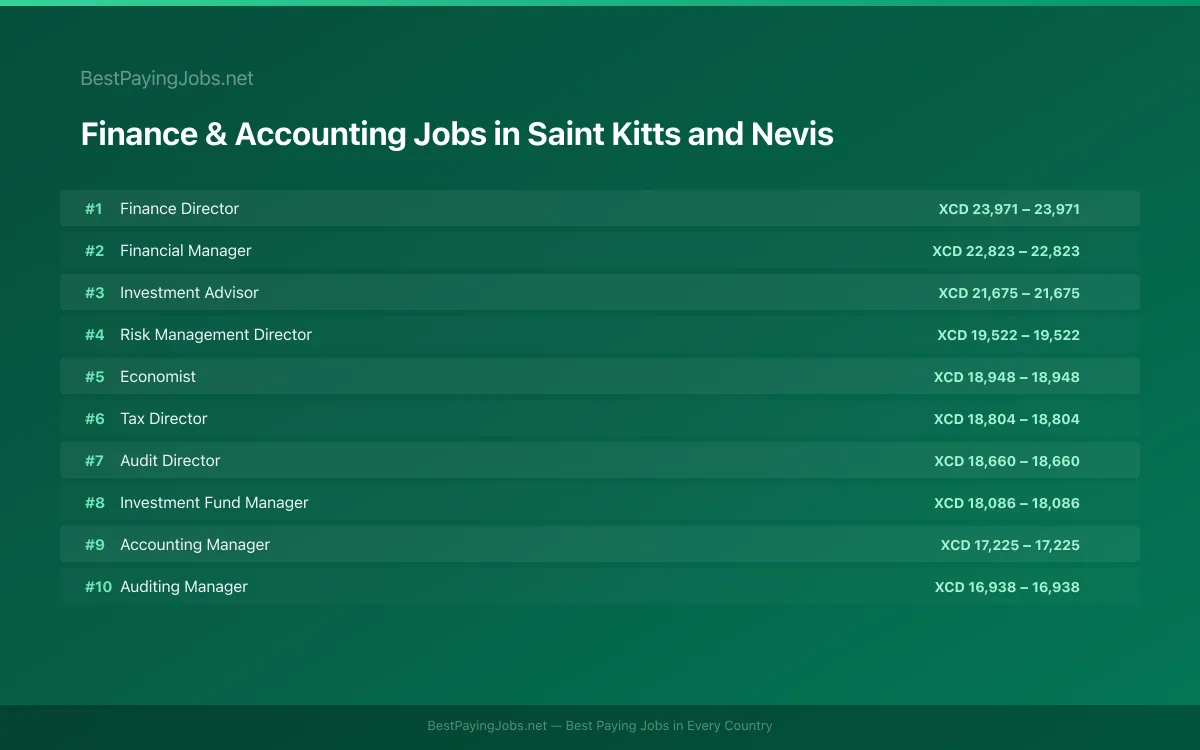Viewport: 1200px width, 750px height.
Task: Select the Auditing Manager job title
Action: coord(184,587)
